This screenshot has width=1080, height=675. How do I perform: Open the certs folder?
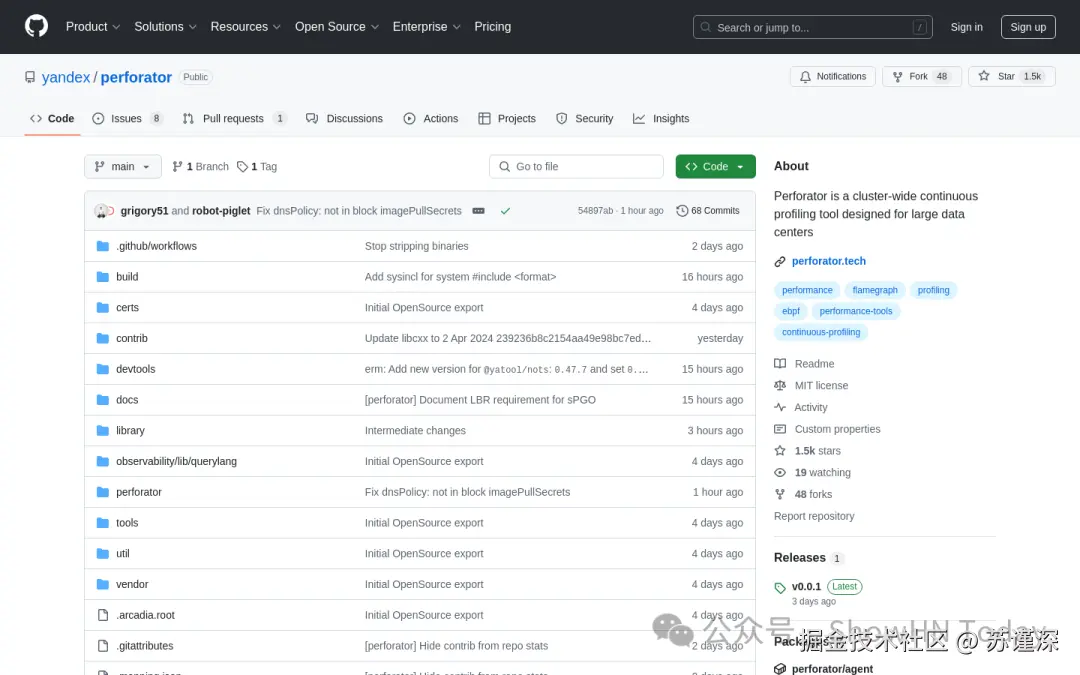click(x=127, y=308)
